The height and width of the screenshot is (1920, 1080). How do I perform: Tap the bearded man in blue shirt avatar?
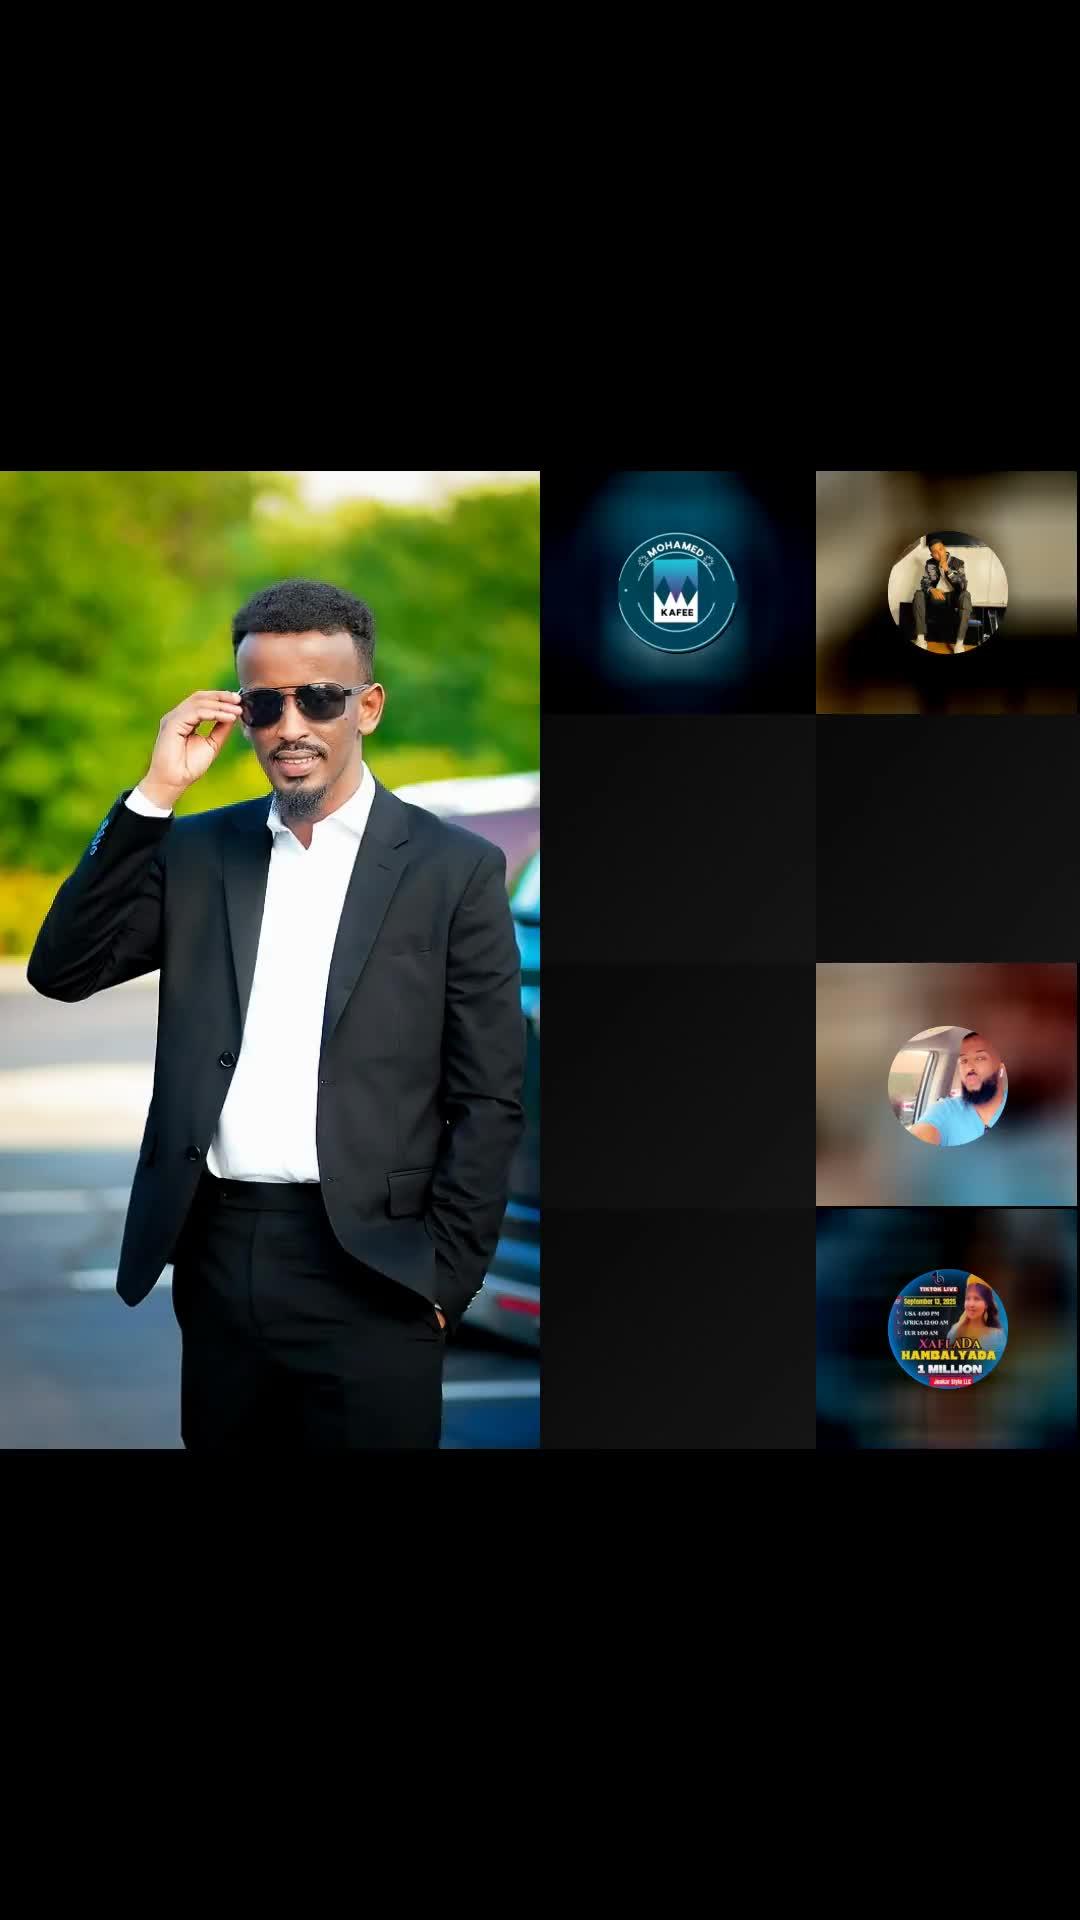(947, 1085)
